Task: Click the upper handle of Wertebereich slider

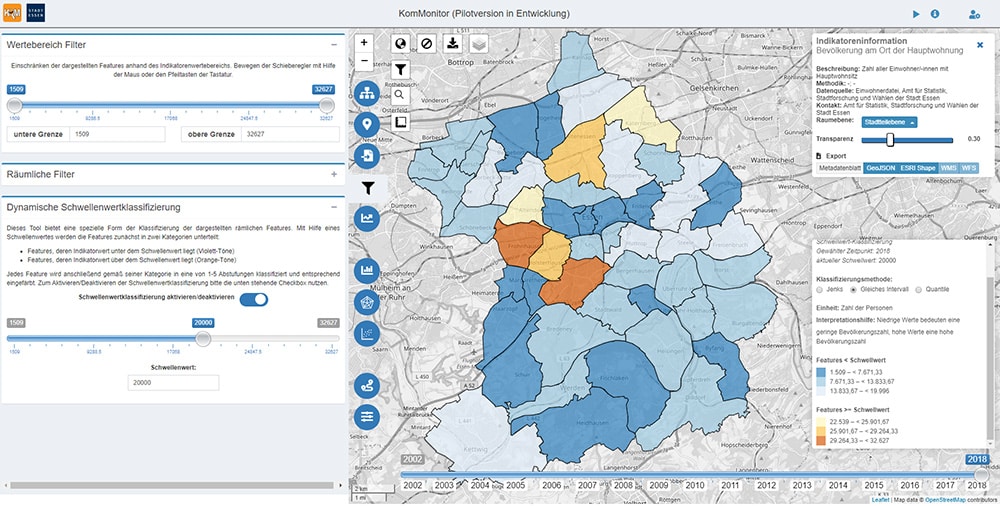Action: click(327, 105)
